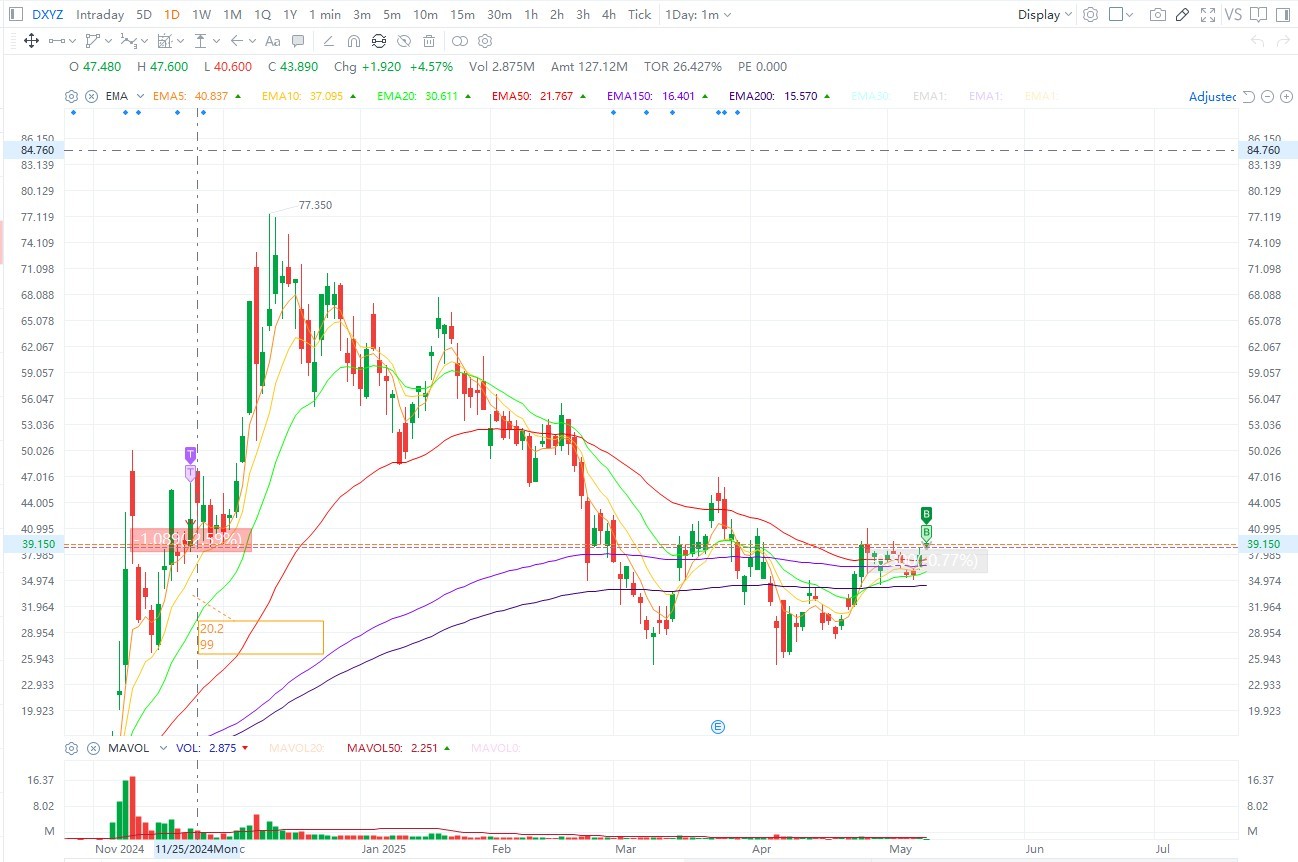Click the earnings E marker on timeline

pos(717,727)
